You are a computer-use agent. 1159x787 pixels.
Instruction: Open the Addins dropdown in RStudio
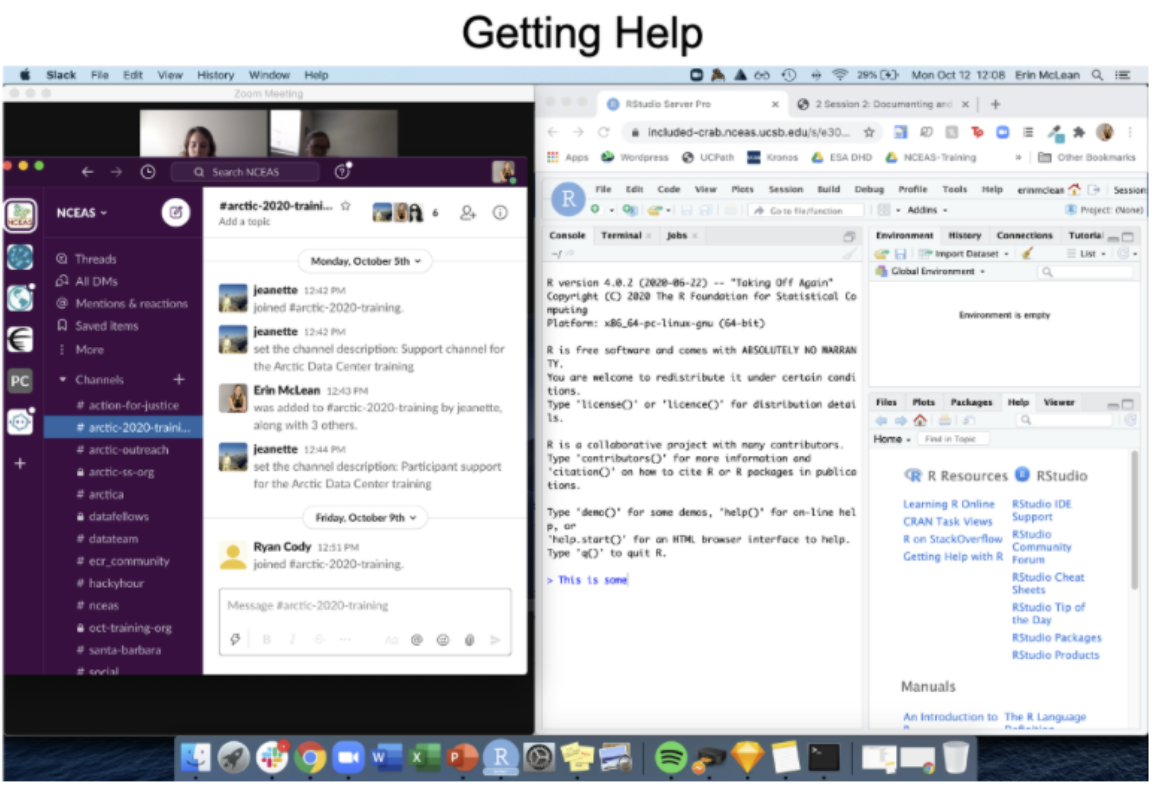pos(927,211)
